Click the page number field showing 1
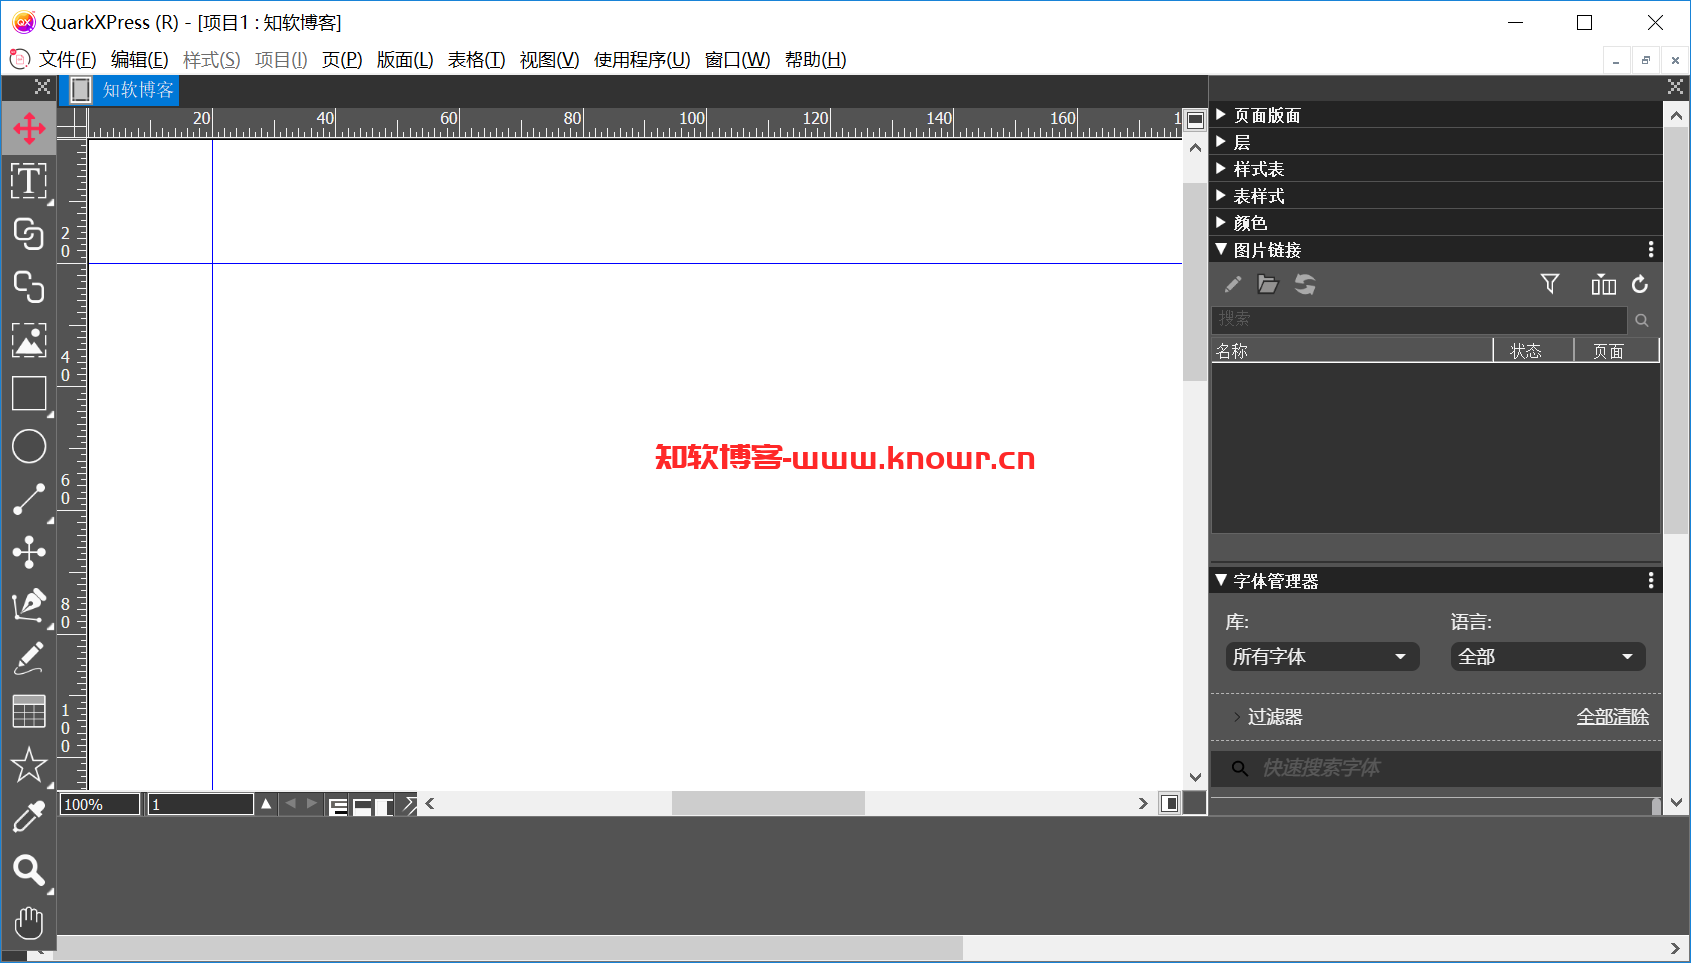Viewport: 1691px width, 963px height. 201,805
